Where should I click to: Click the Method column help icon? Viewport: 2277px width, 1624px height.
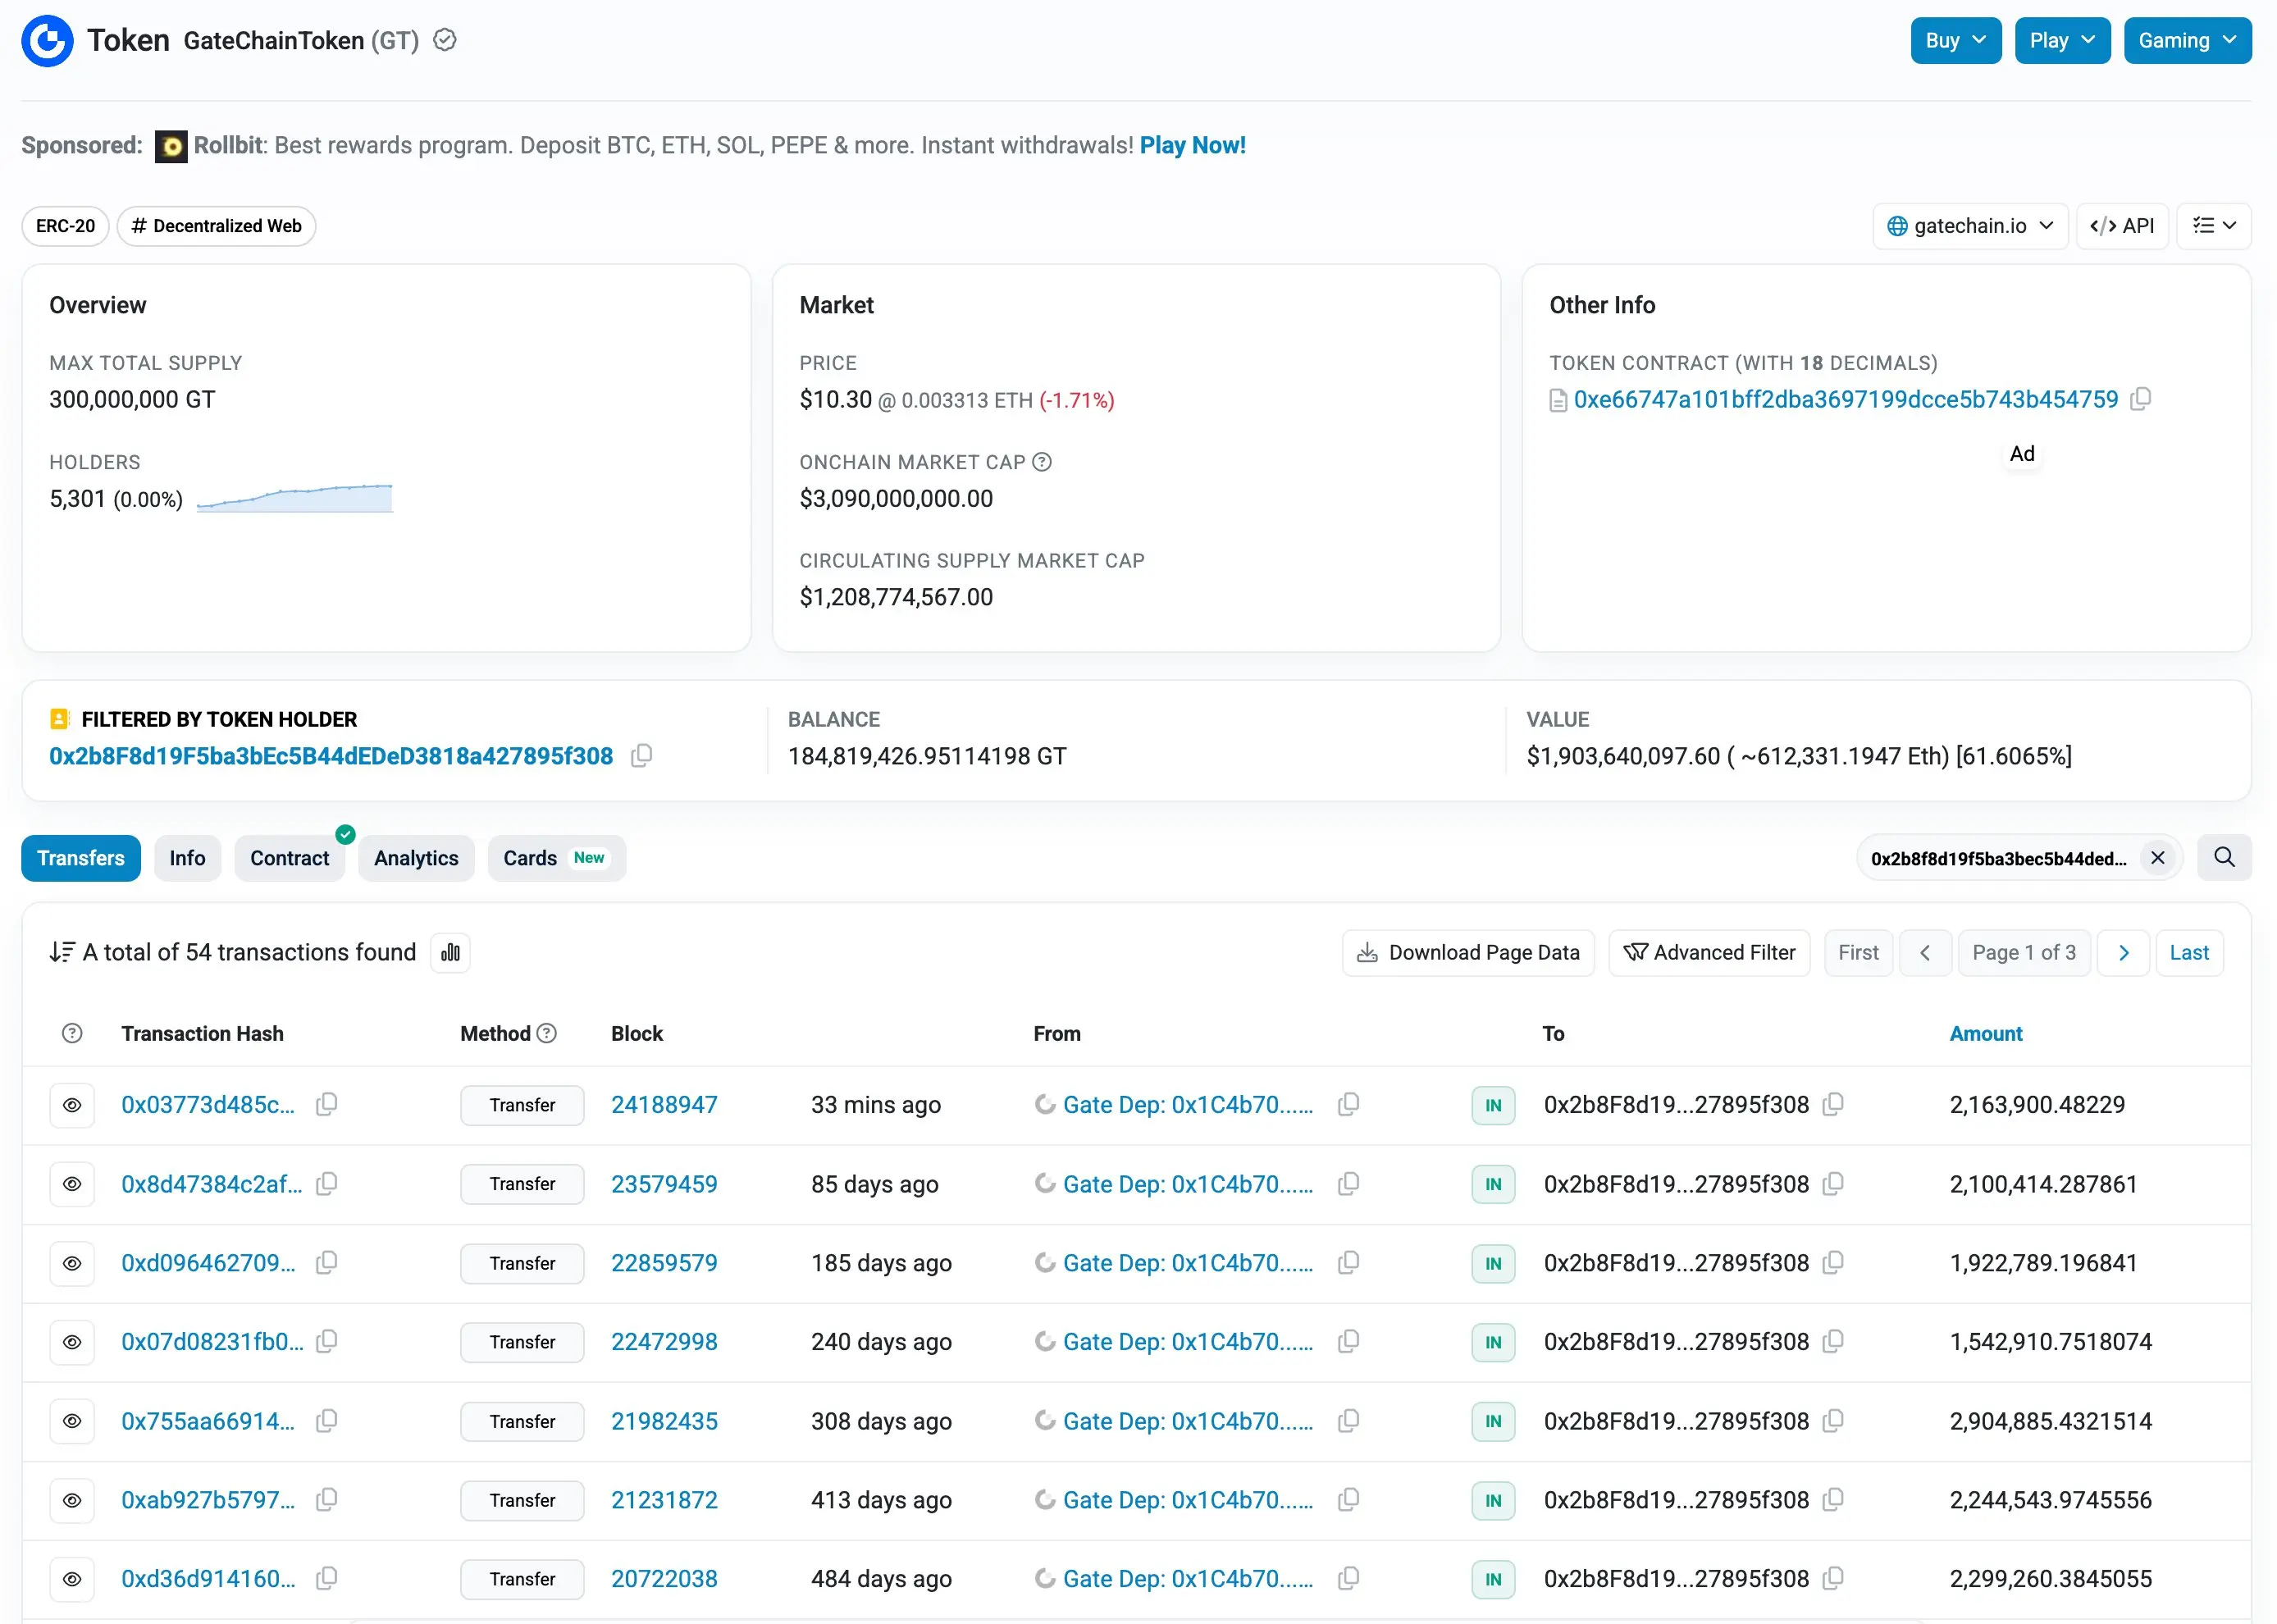547,1033
